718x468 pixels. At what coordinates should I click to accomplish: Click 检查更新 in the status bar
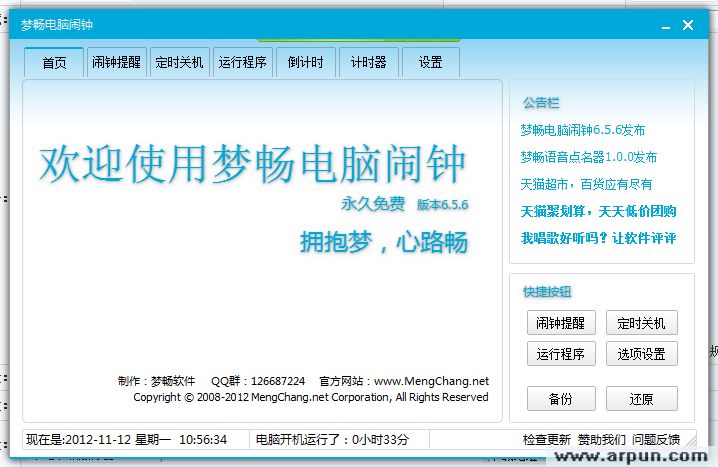[546, 440]
